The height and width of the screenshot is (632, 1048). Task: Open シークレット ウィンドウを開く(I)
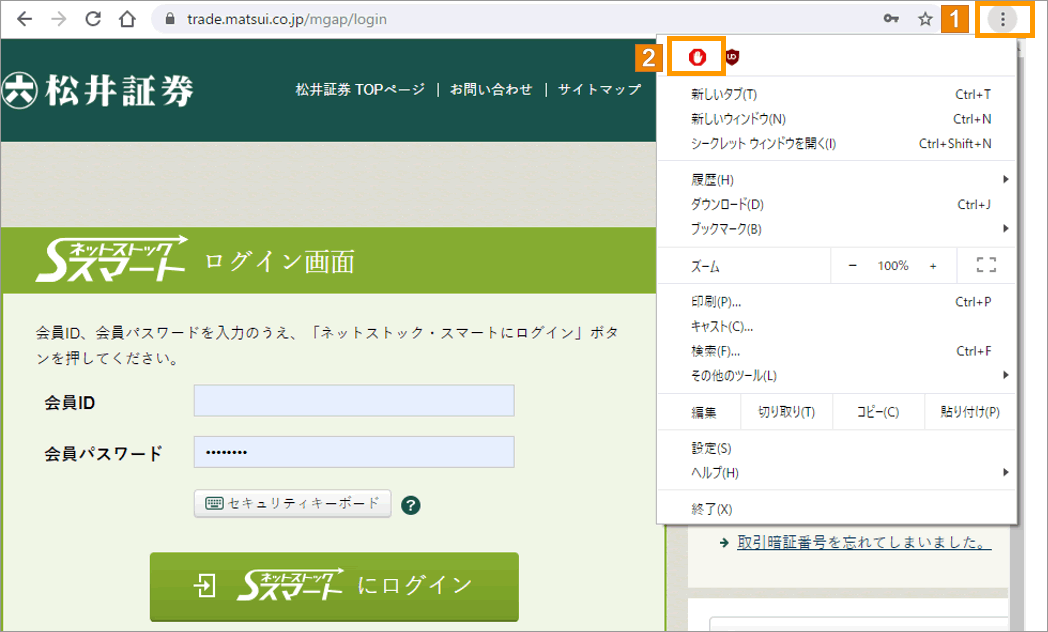pyautogui.click(x=837, y=144)
